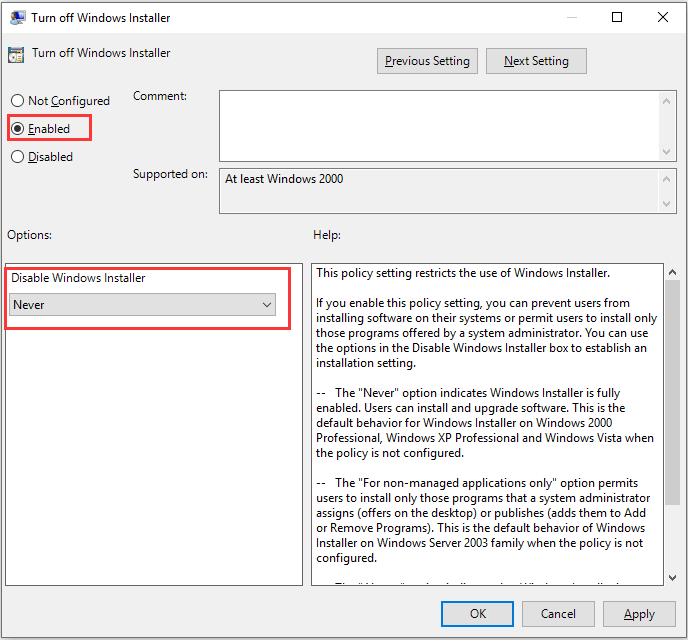This screenshot has width=688, height=640.
Task: Click Supported on box scroll down arrow
Action: pos(666,204)
